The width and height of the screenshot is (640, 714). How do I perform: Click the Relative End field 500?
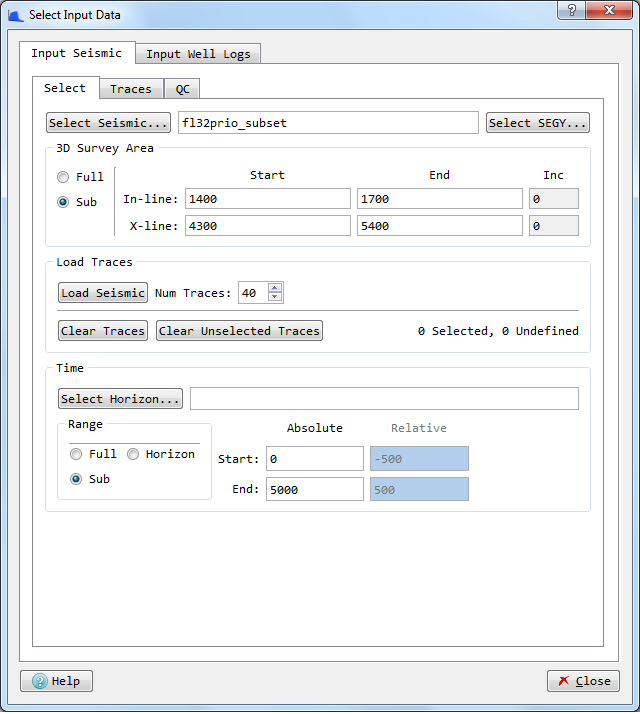(419, 490)
